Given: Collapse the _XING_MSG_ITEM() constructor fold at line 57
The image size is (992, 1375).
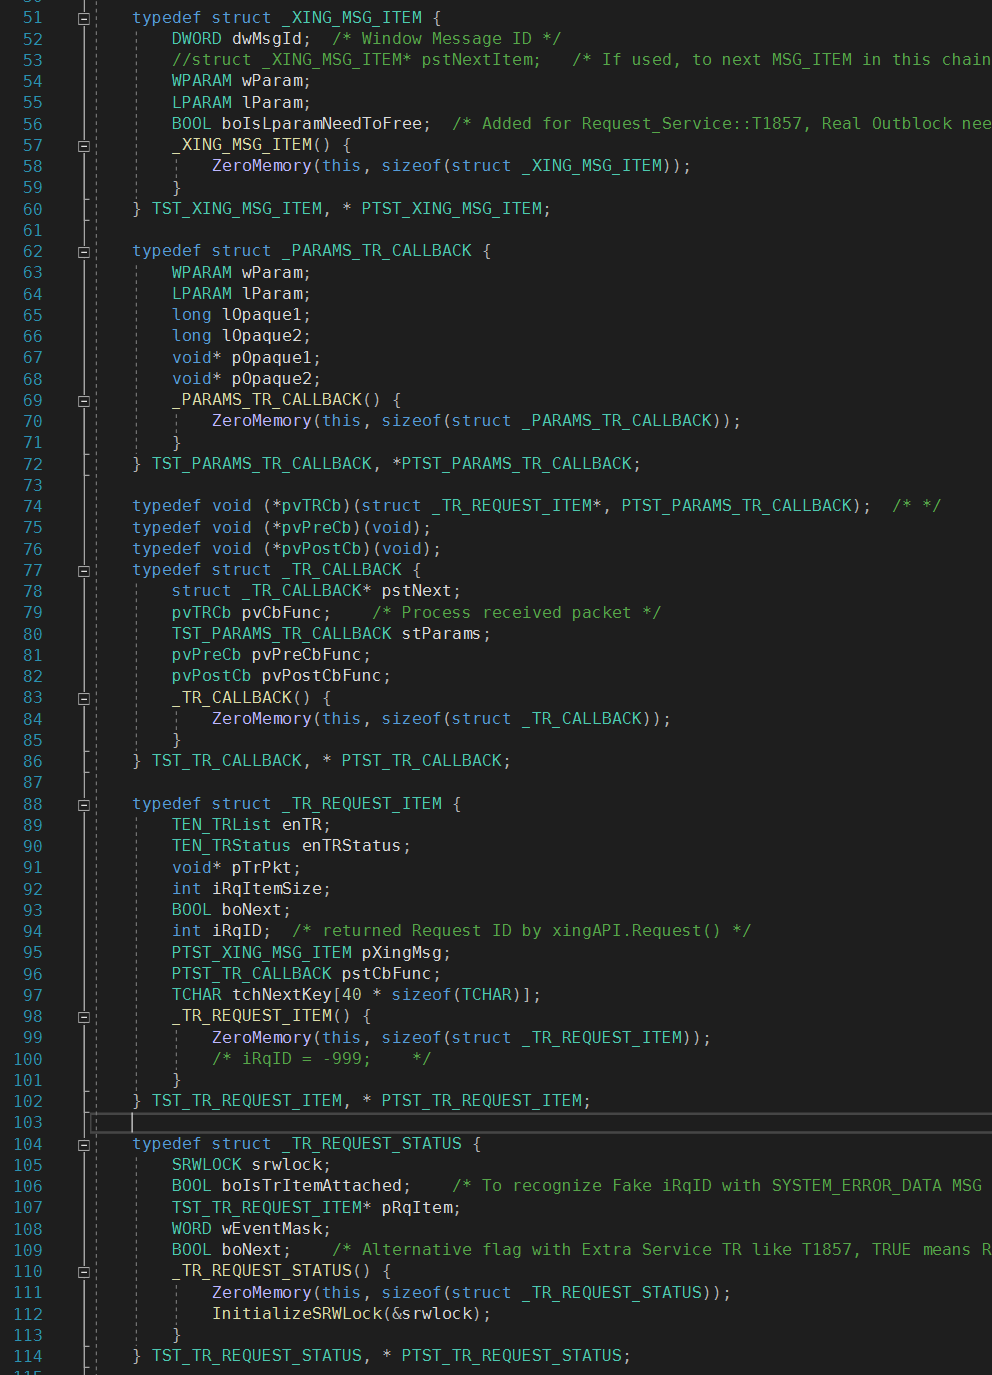Looking at the screenshot, I should (x=84, y=146).
